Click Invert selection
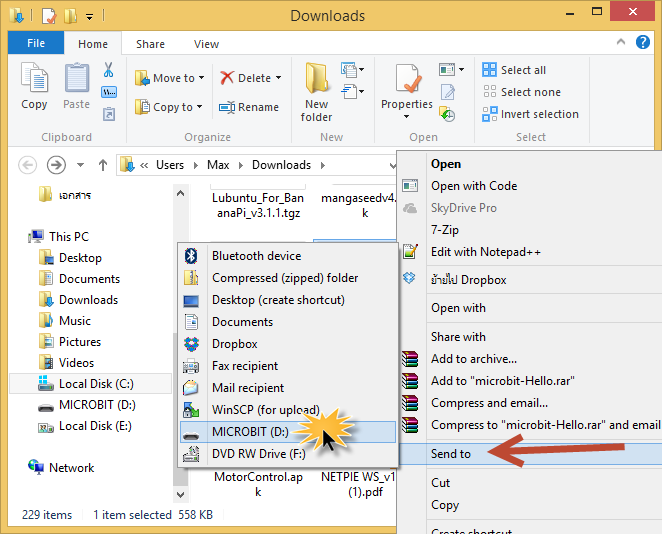Screen dimensions: 662x534 [530, 114]
